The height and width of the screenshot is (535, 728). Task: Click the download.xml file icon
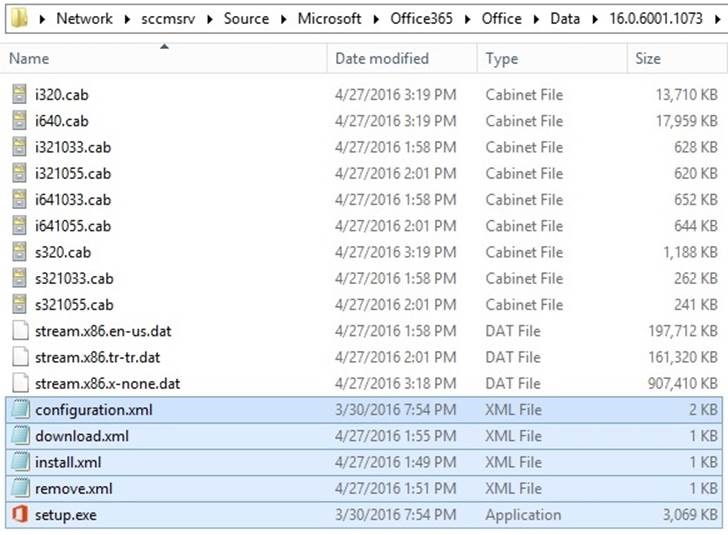(x=20, y=436)
